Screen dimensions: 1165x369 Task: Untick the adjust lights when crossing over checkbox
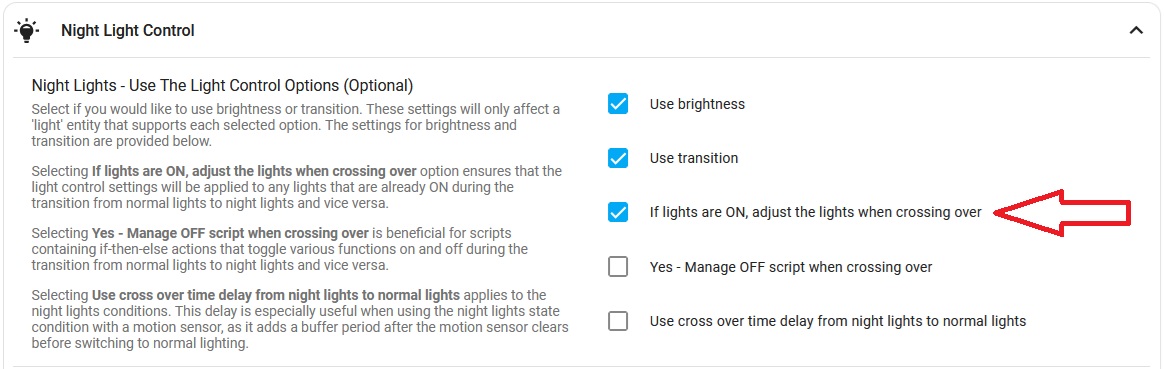click(x=618, y=212)
